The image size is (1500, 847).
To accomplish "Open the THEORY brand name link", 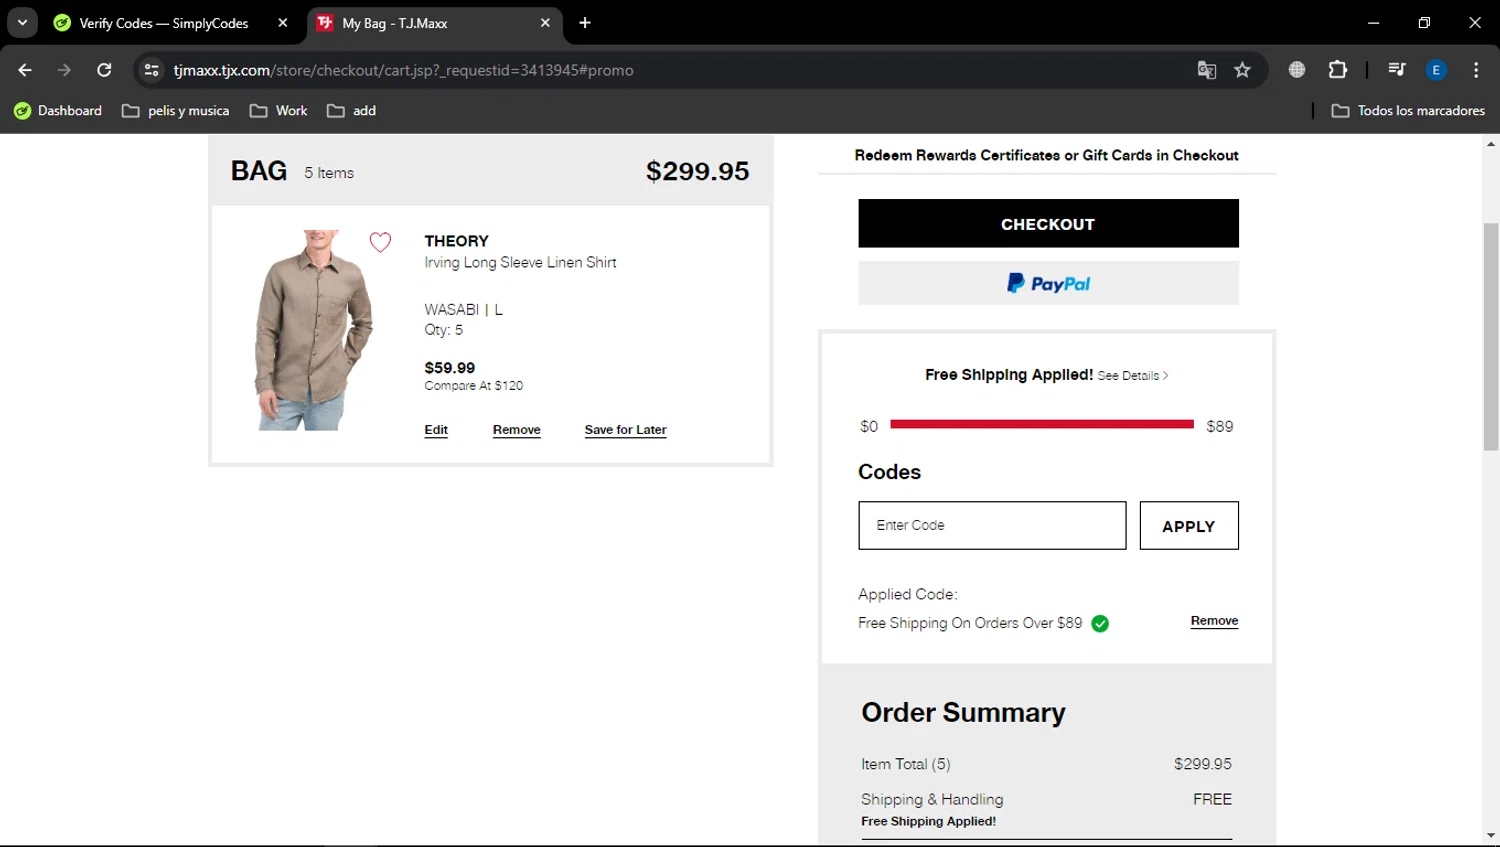I will pyautogui.click(x=456, y=241).
